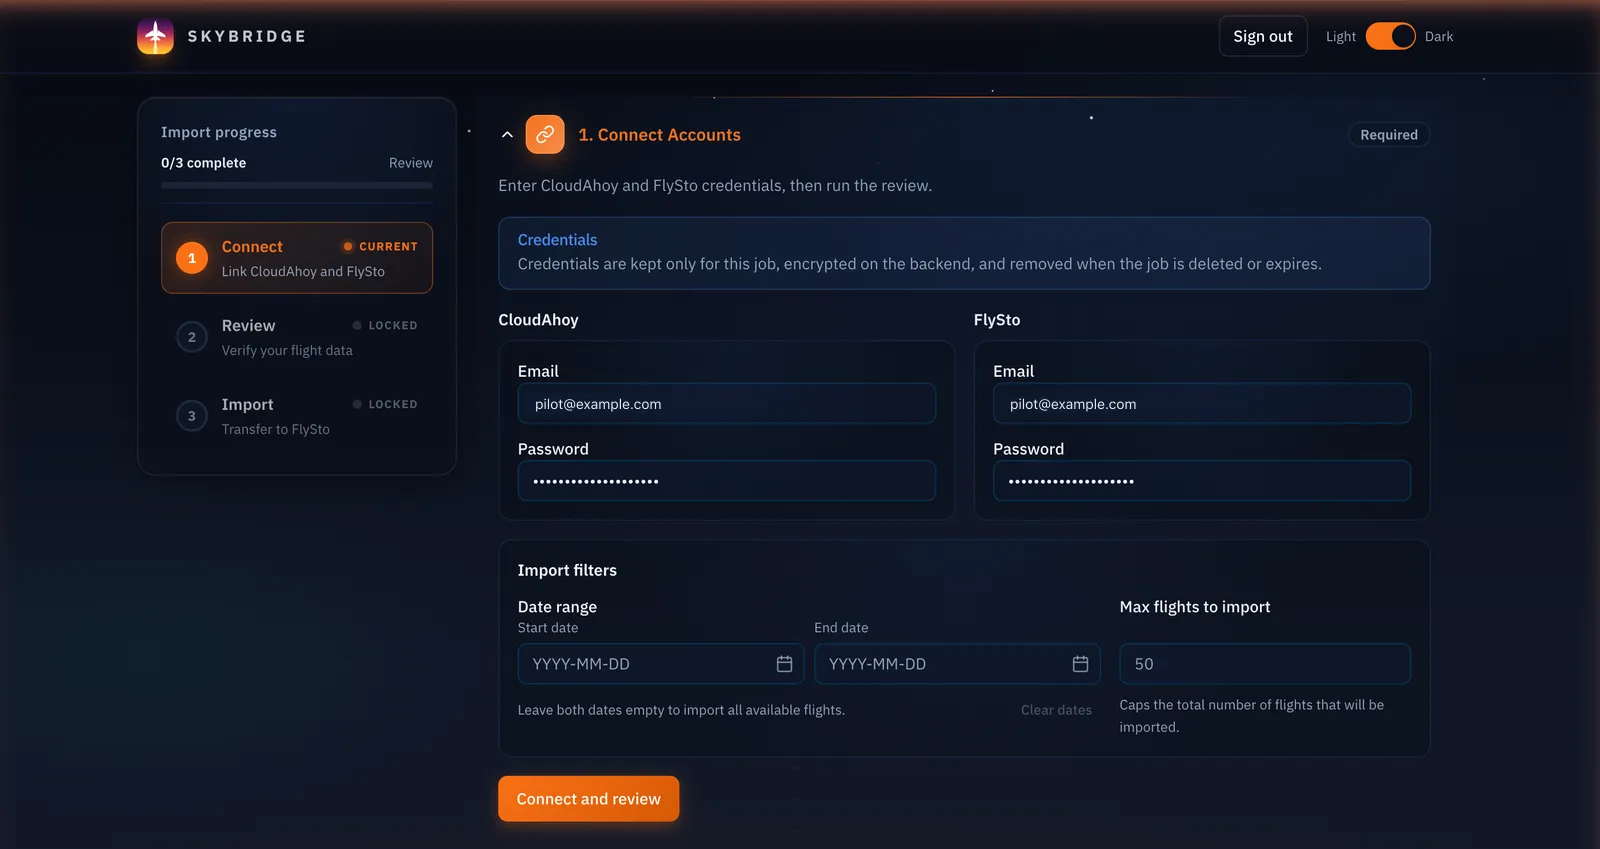Click the orange link icon beside Connect Accounts
The height and width of the screenshot is (849, 1600).
coord(545,134)
